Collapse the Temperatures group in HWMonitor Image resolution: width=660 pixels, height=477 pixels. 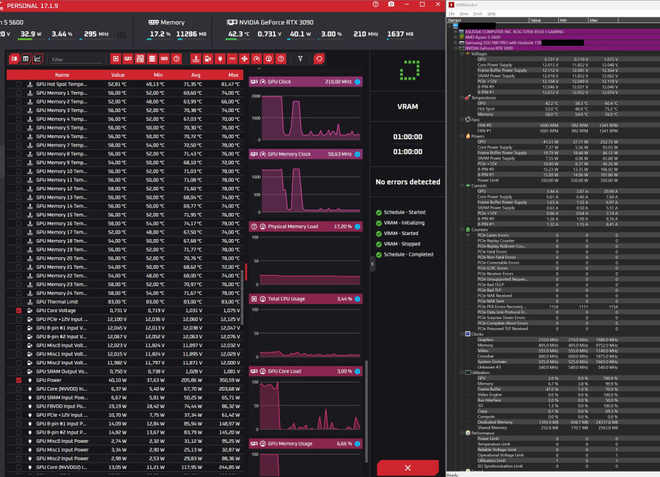pos(462,98)
